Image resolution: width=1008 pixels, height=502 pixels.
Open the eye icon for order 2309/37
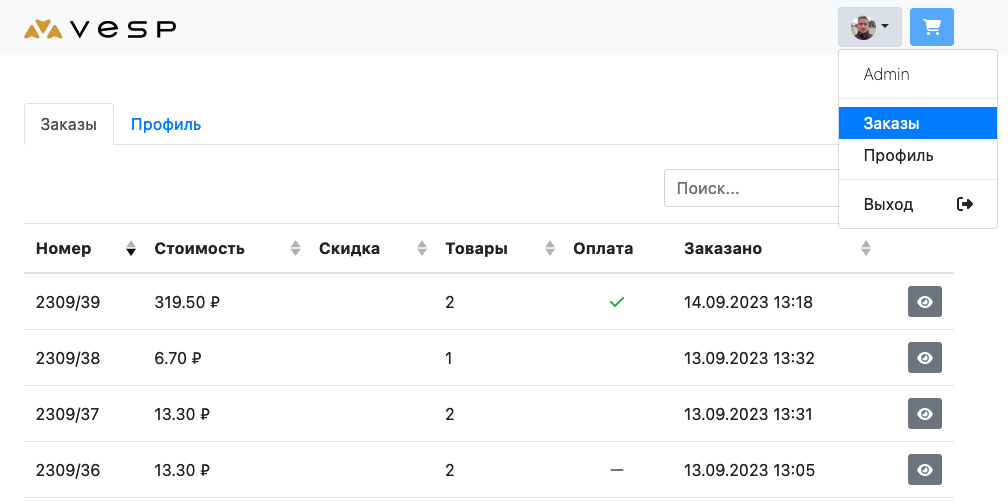[924, 413]
